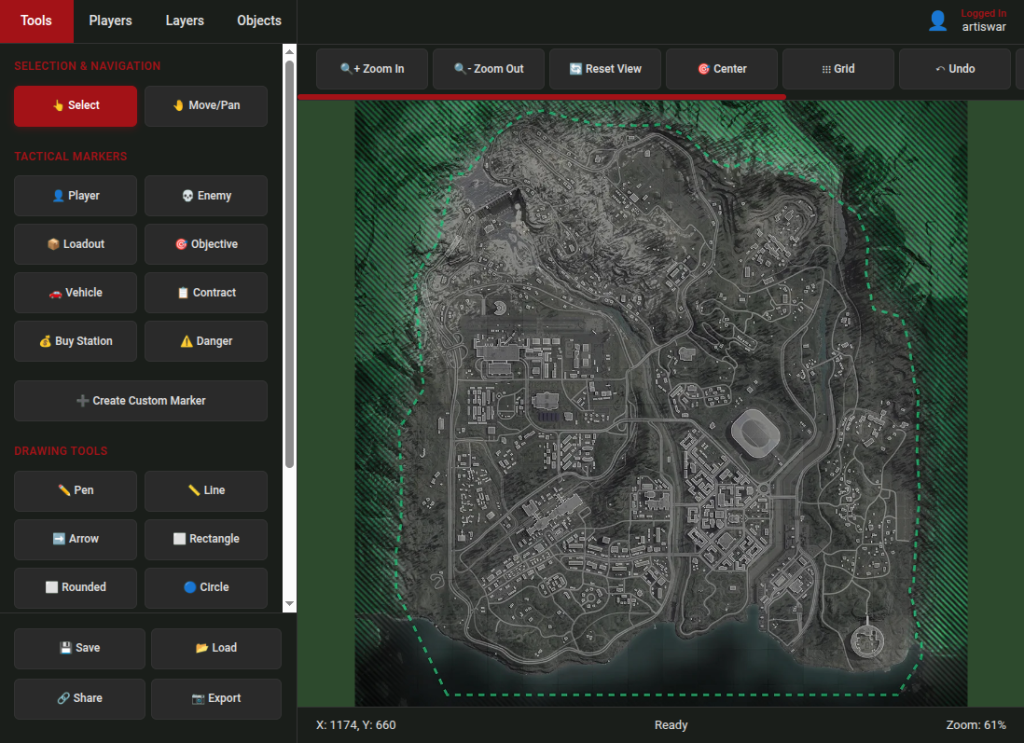Click Create Custom Marker button
The image size is (1024, 743).
[x=141, y=400]
